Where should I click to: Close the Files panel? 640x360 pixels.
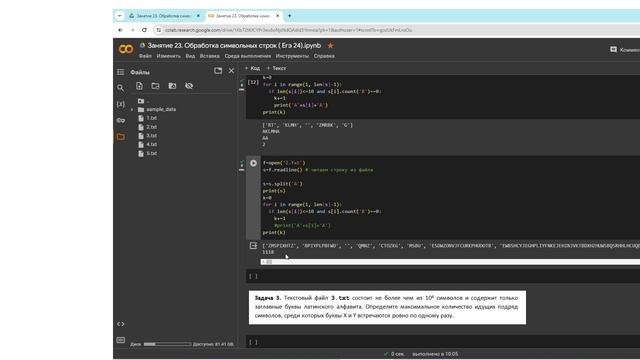(x=231, y=71)
